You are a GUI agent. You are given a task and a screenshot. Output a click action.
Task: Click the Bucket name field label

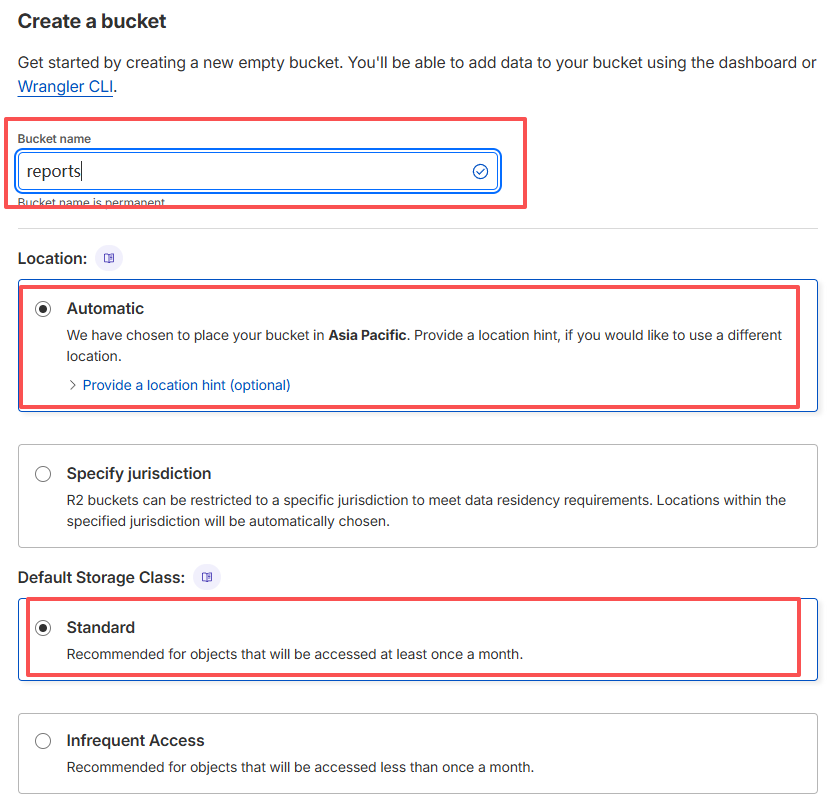[54, 139]
